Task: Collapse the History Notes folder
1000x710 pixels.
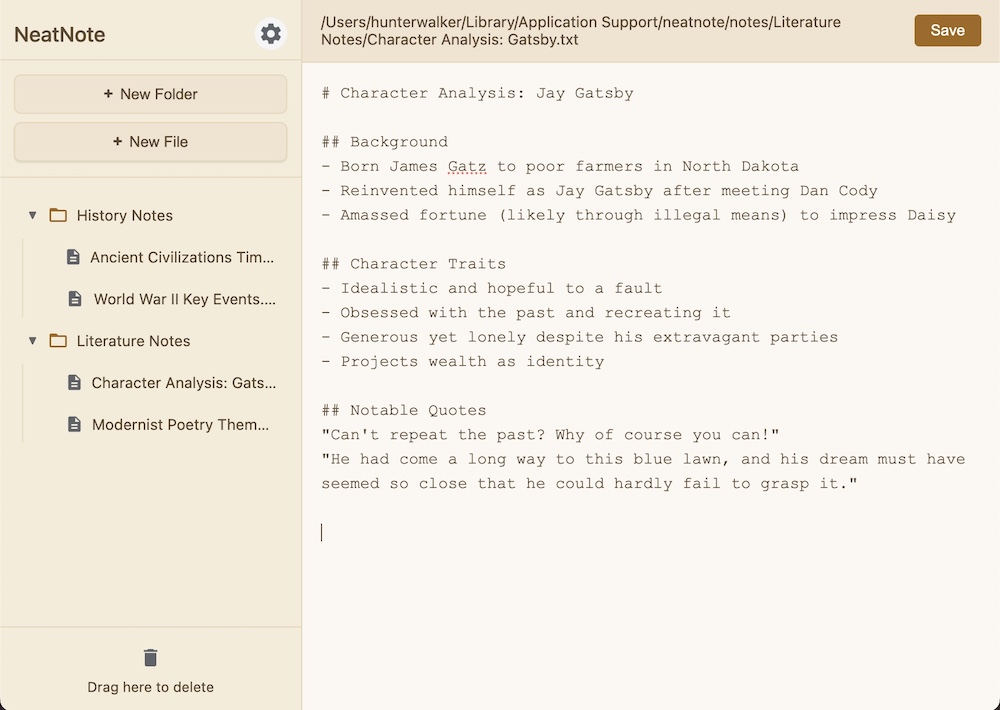Action: tap(32, 215)
